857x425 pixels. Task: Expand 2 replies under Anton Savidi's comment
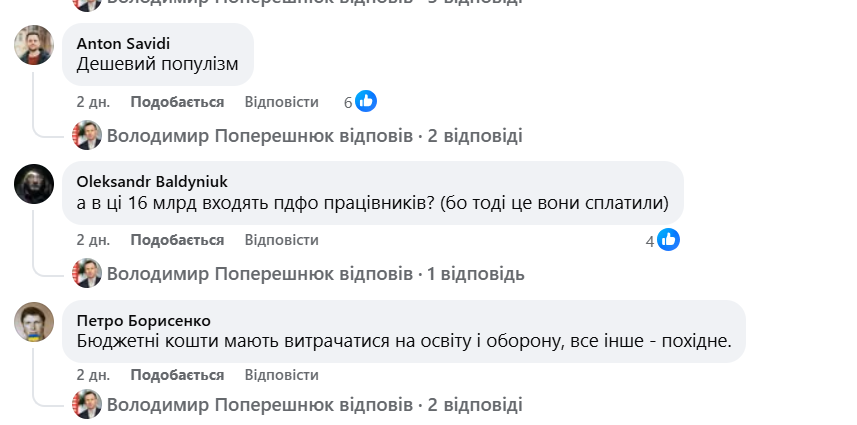click(314, 136)
